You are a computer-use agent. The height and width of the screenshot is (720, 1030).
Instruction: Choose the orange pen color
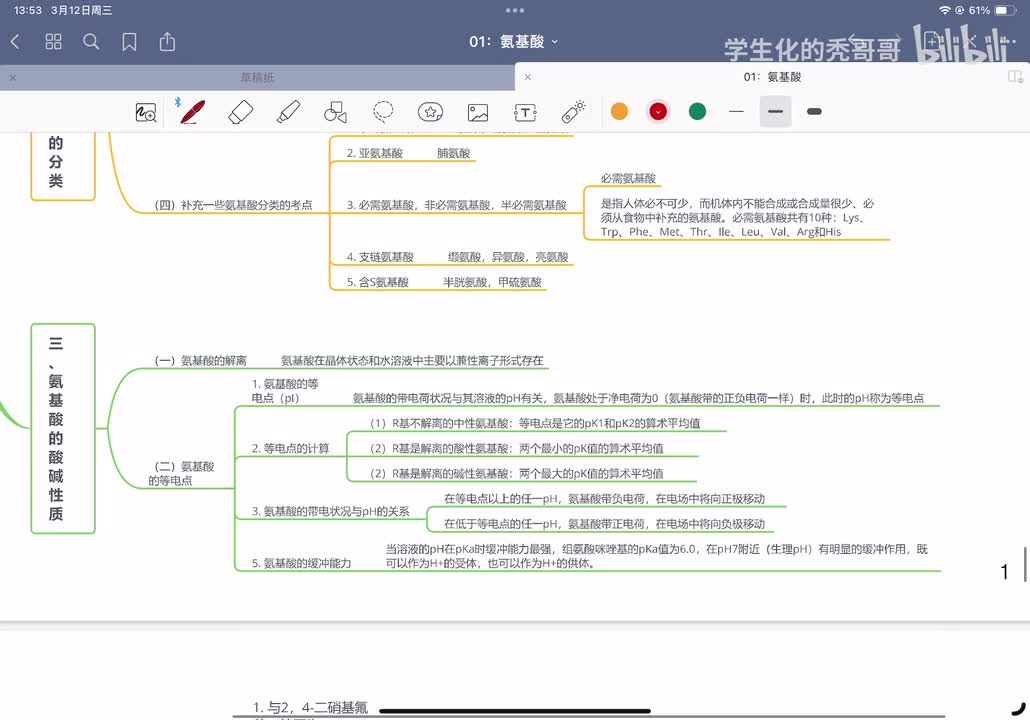click(x=619, y=112)
